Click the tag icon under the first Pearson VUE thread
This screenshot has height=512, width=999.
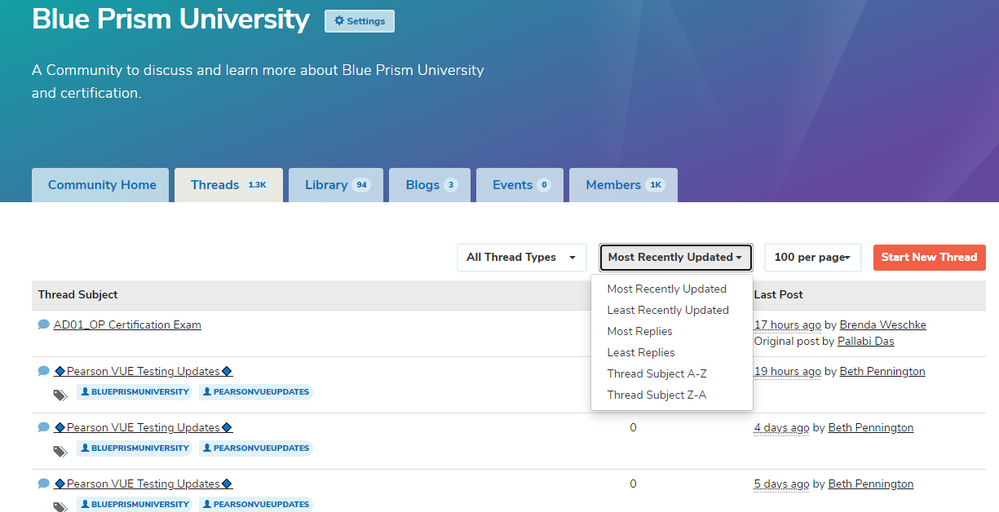59,395
